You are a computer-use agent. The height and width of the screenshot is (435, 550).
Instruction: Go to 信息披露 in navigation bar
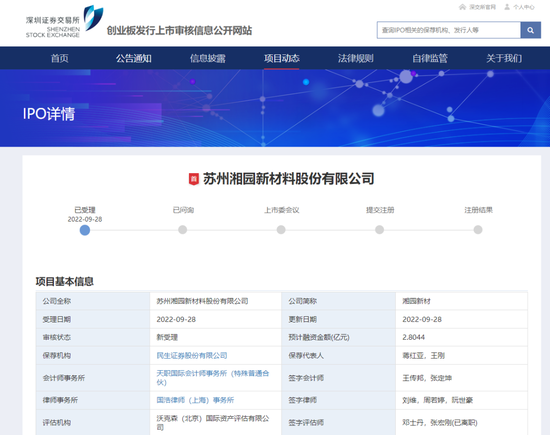coord(208,58)
